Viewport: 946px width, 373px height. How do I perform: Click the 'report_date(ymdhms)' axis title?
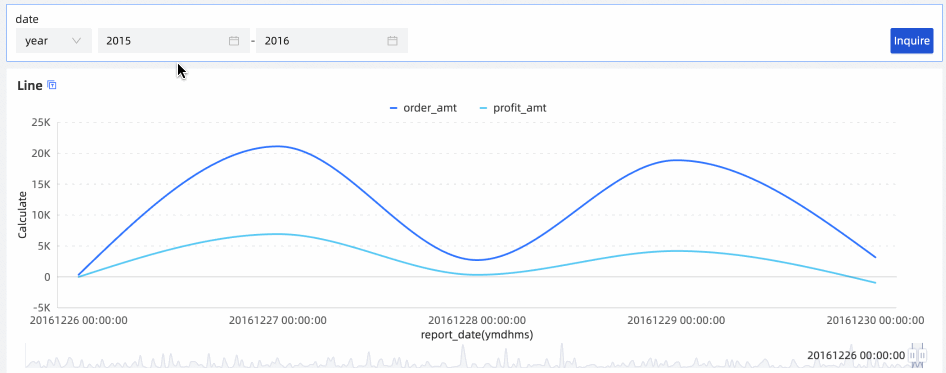pyautogui.click(x=477, y=334)
